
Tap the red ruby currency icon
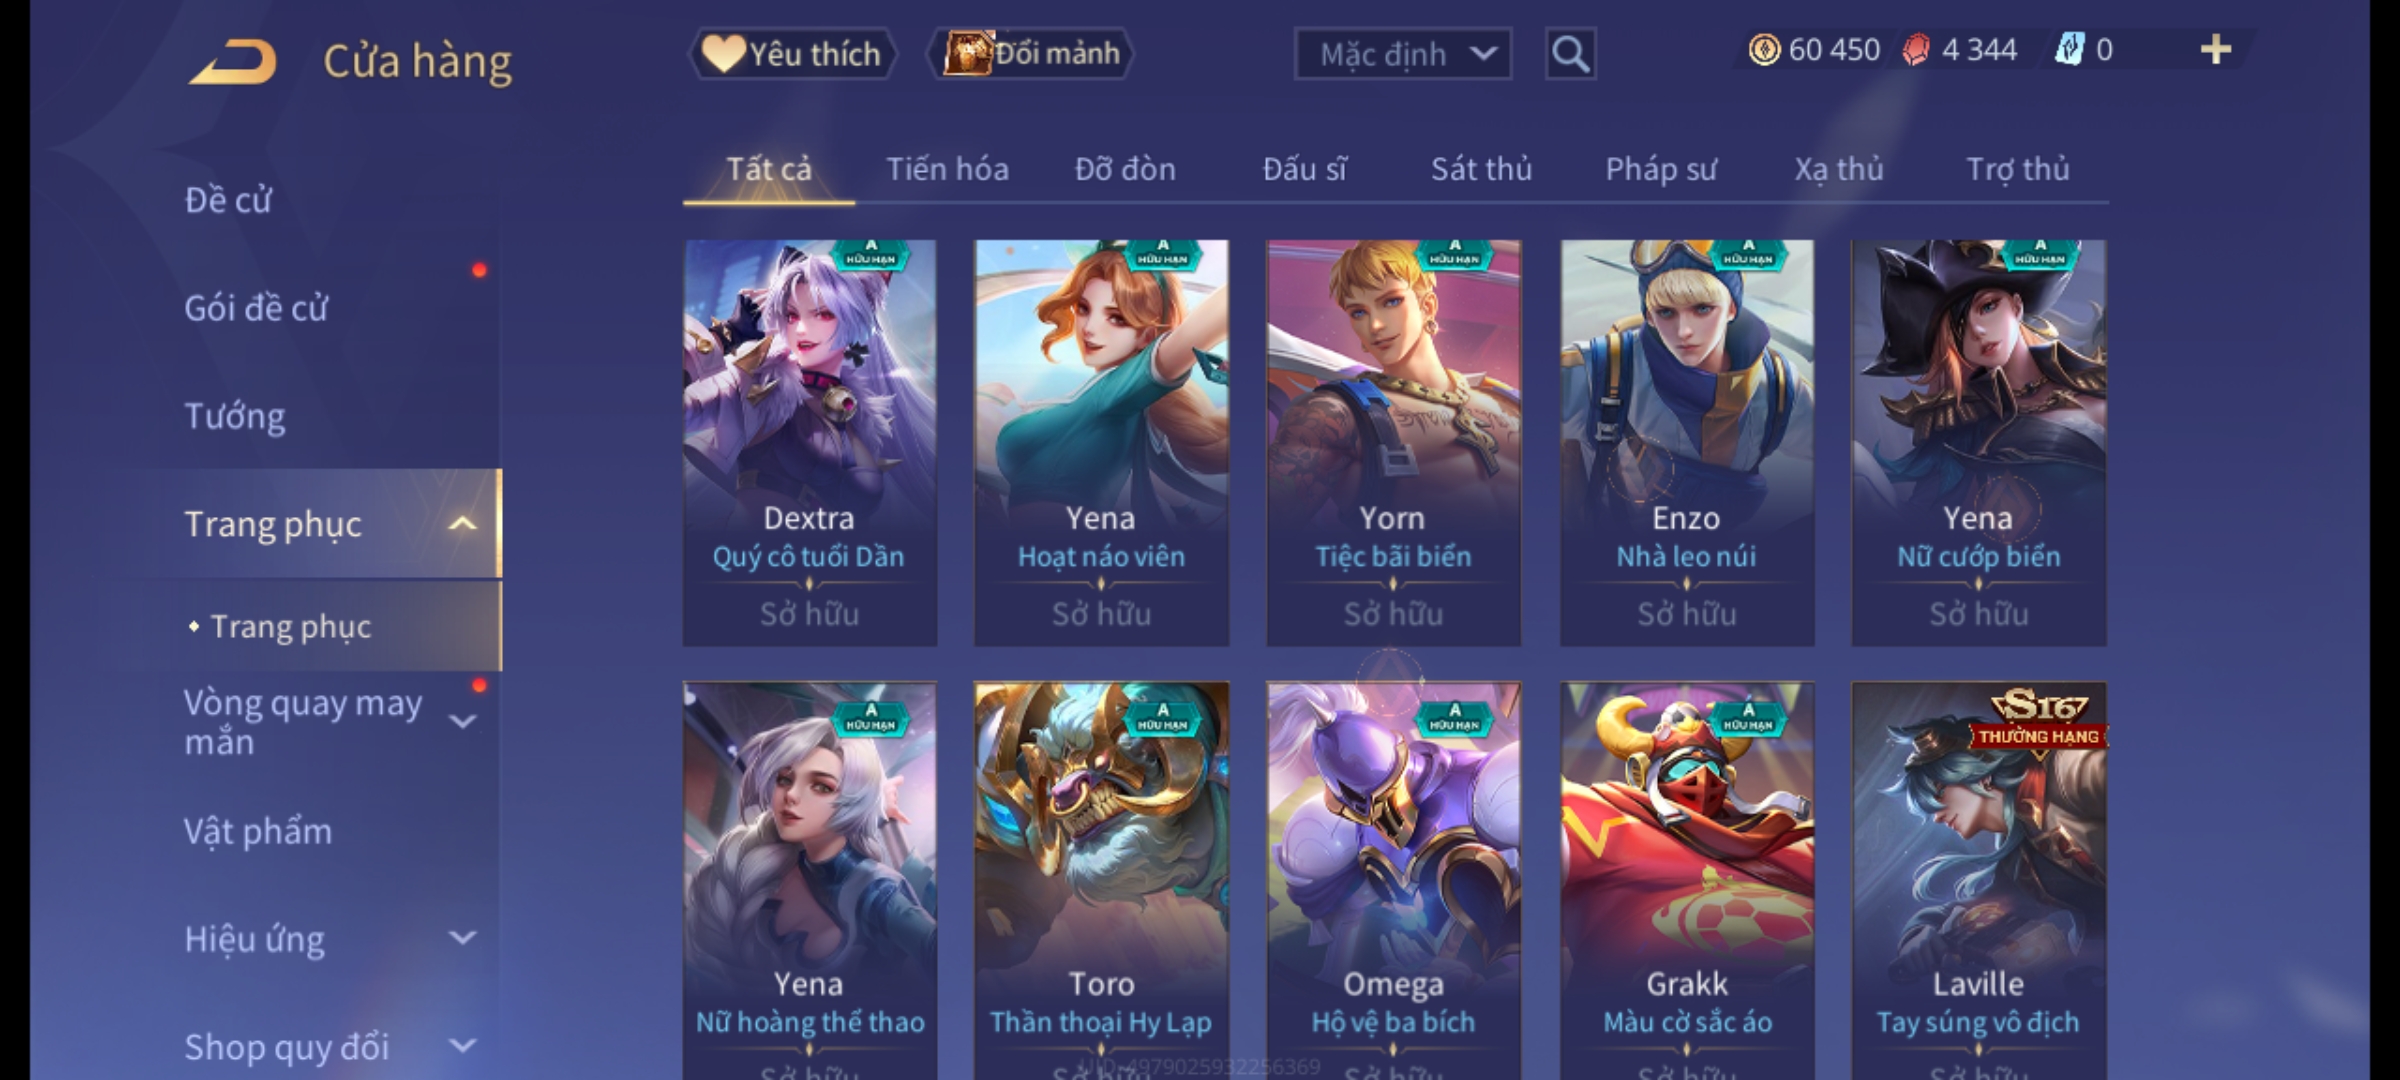(x=1915, y=50)
